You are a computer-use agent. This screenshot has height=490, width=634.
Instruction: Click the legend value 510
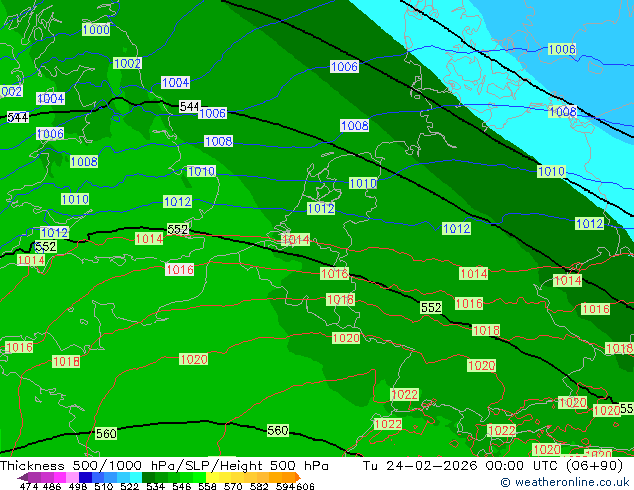pyautogui.click(x=104, y=486)
